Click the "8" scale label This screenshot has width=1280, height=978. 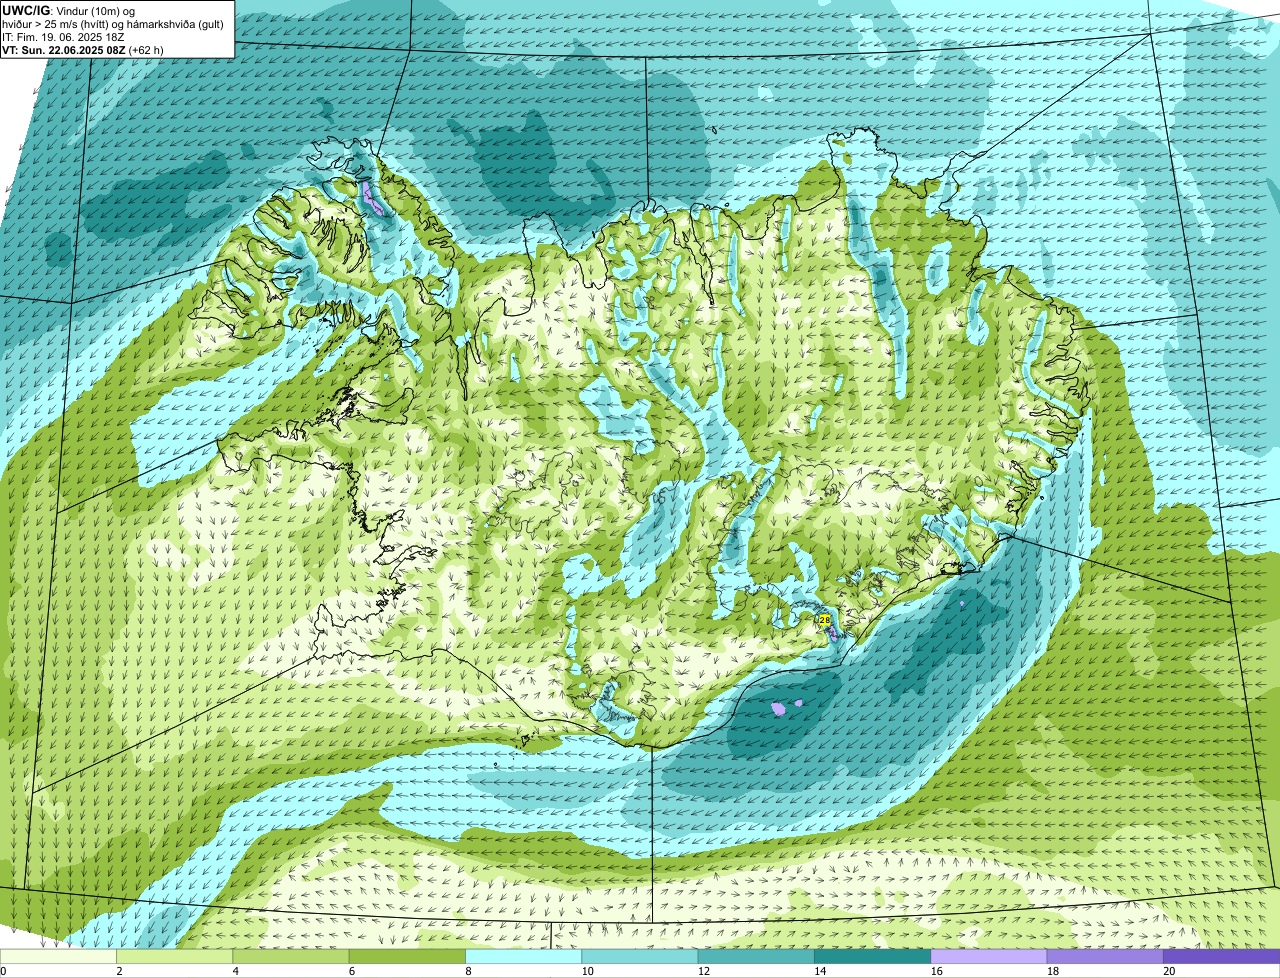pos(468,971)
